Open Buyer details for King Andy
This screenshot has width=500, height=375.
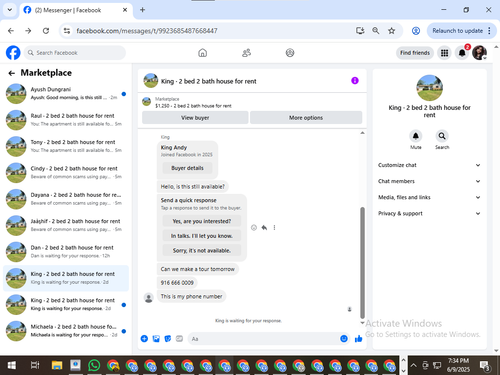tap(187, 168)
